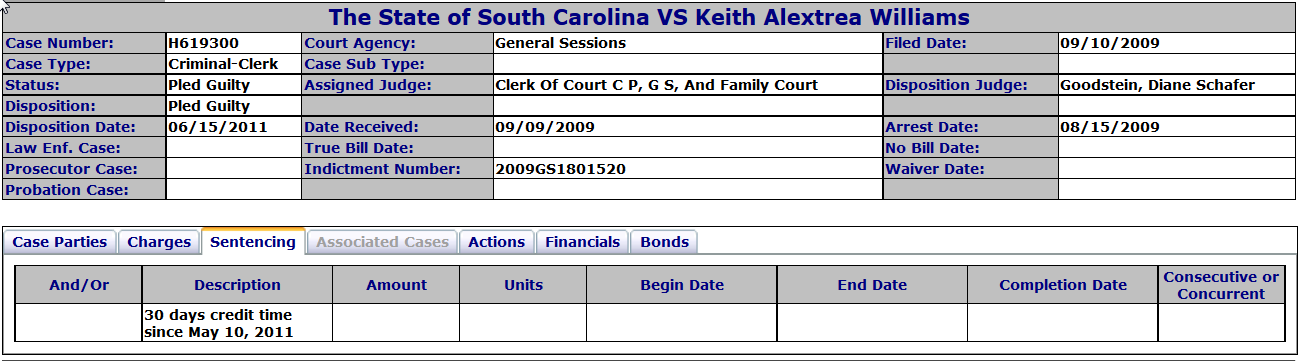
Task: Click the Consecutive or Concurrent header
Action: click(x=1221, y=285)
